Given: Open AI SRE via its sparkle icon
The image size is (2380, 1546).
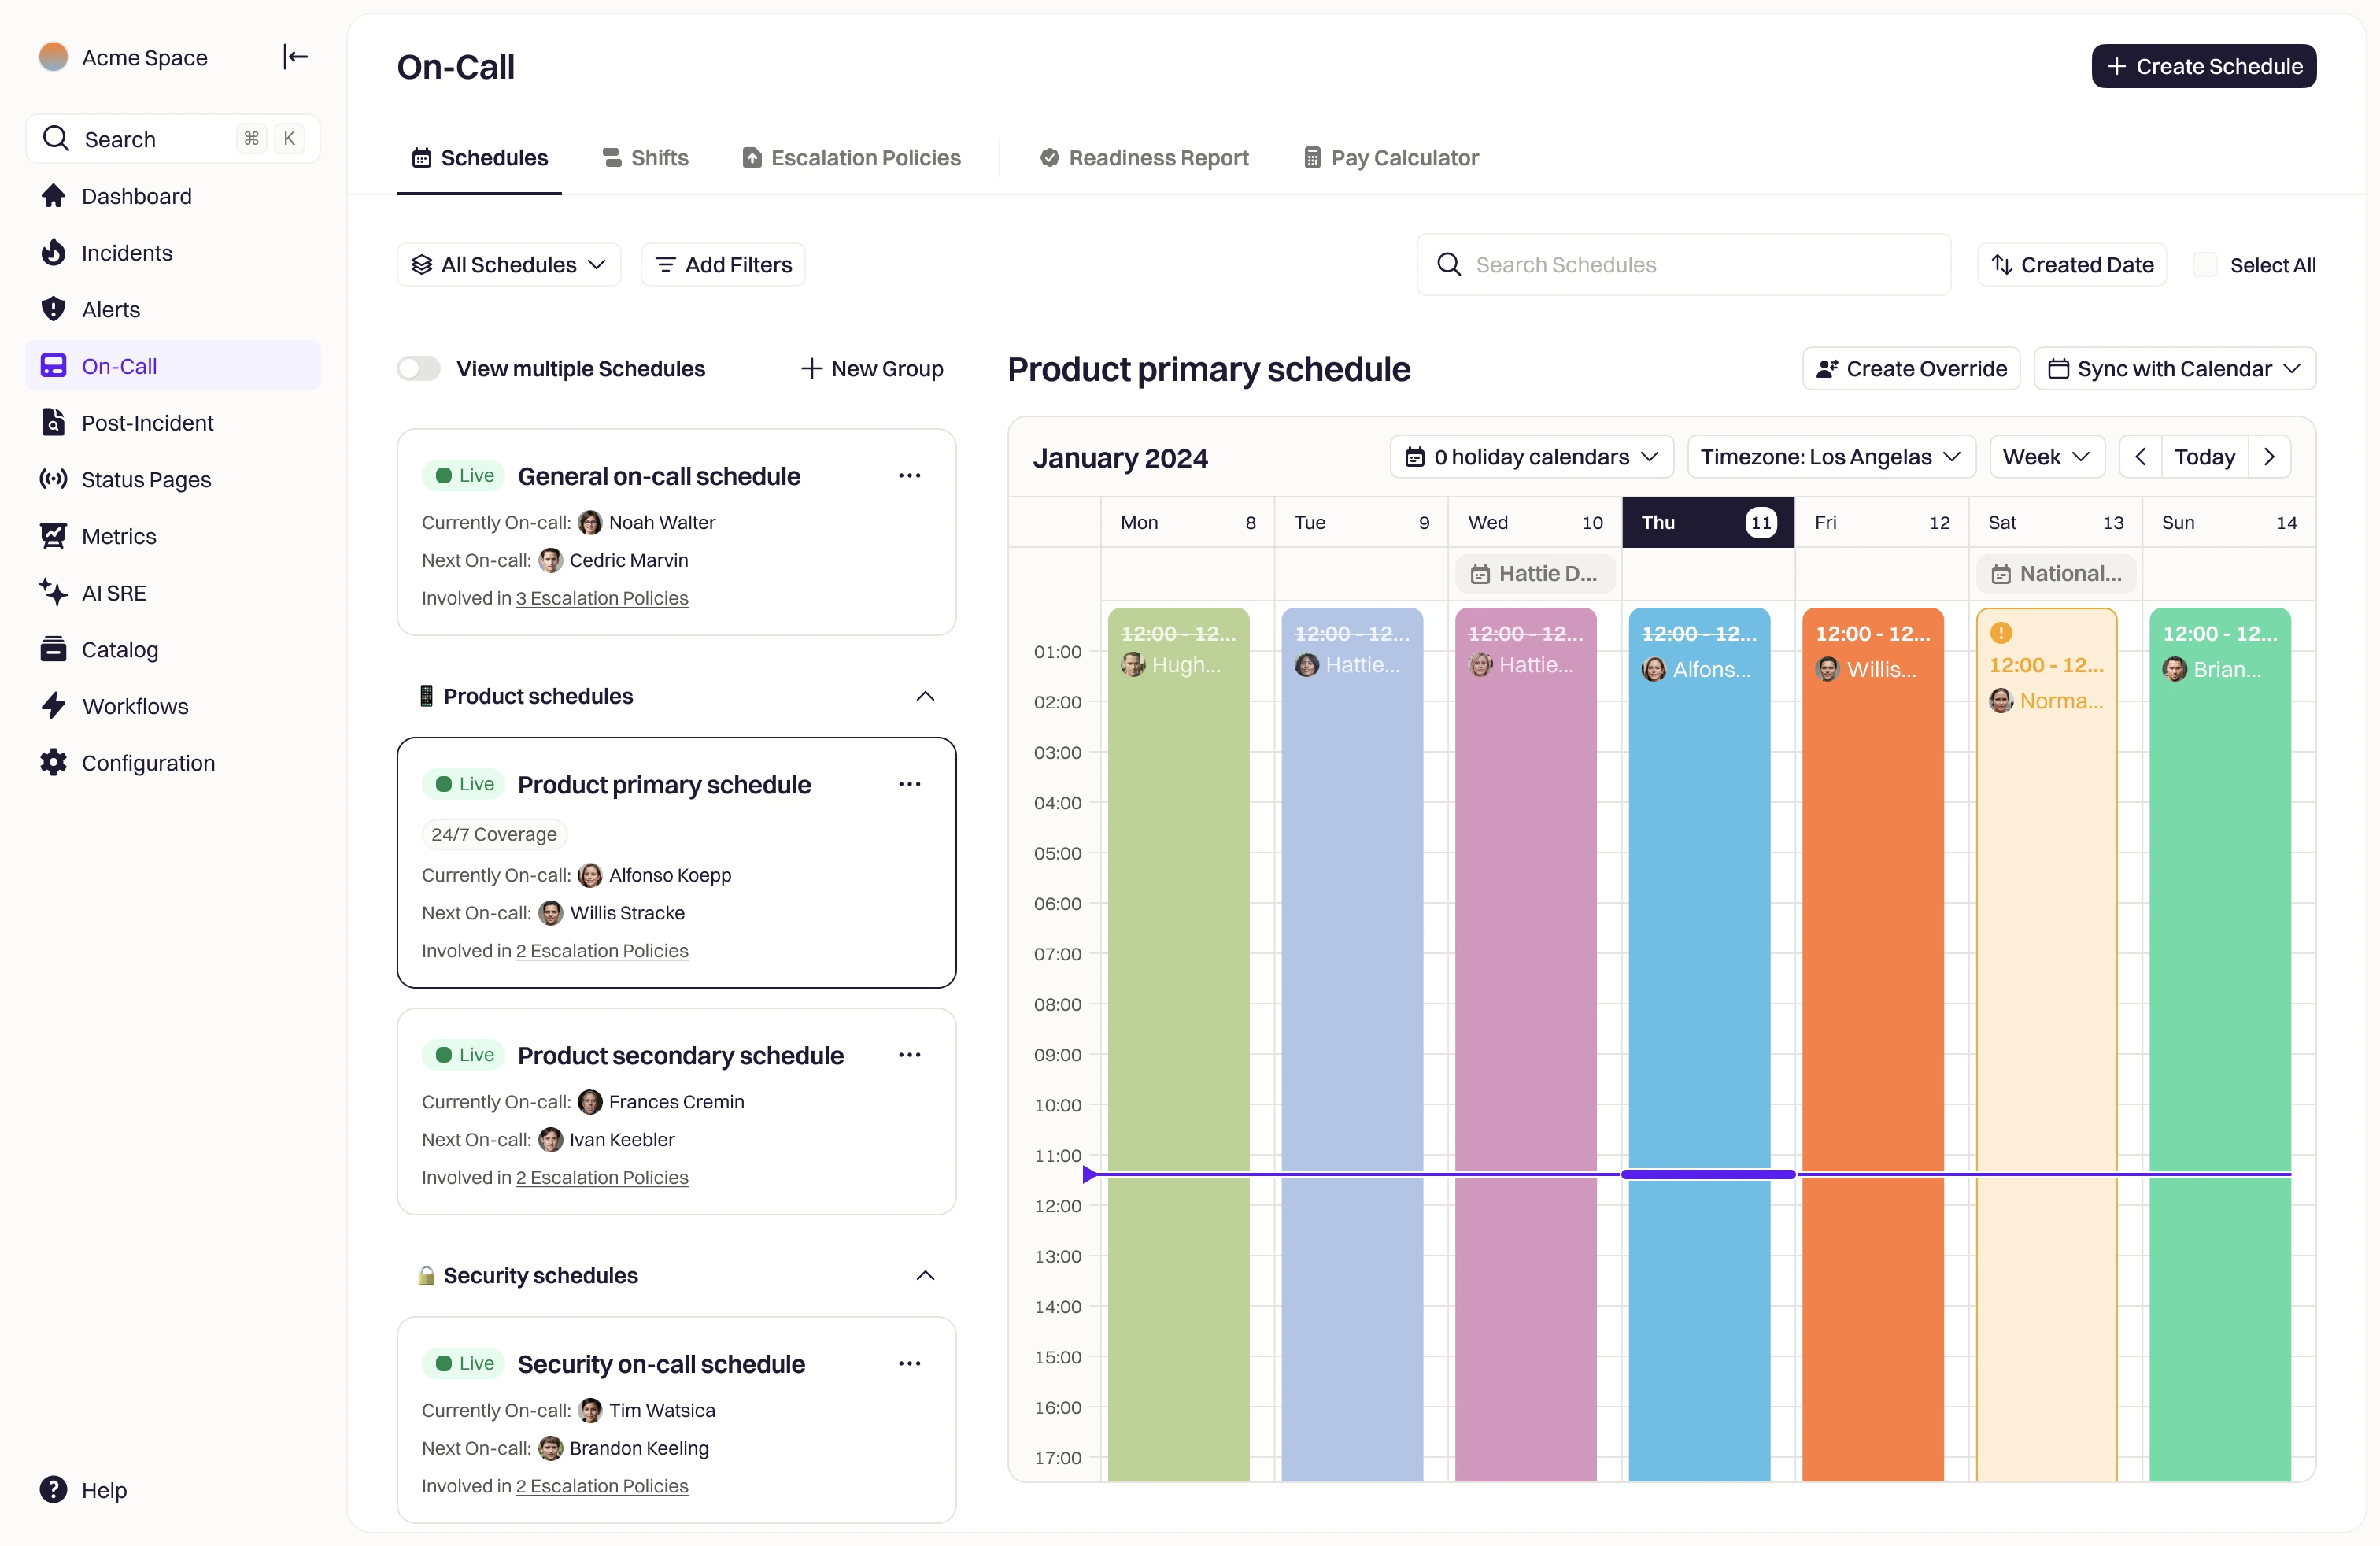Looking at the screenshot, I should point(53,592).
